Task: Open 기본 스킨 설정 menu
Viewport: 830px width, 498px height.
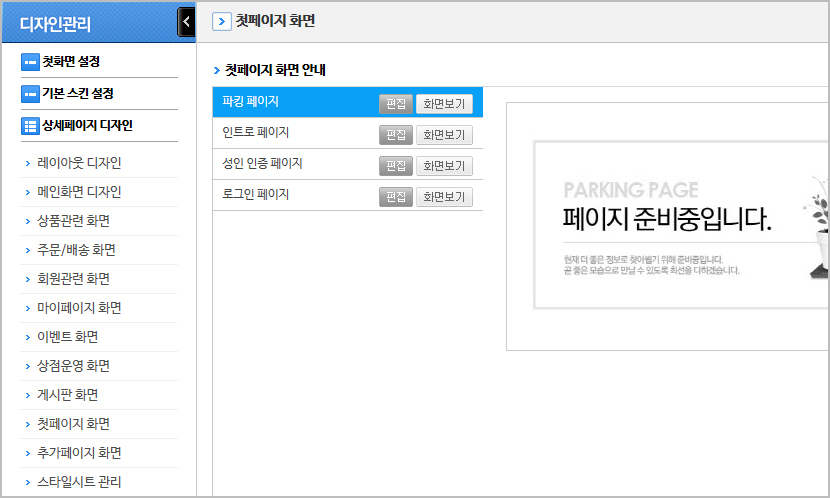Action: pos(78,94)
